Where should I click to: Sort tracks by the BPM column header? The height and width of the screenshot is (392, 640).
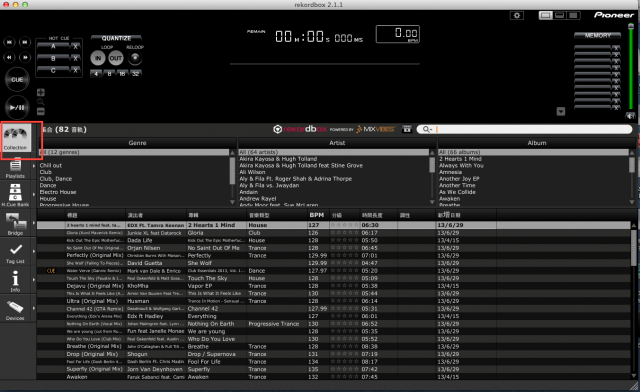(317, 215)
